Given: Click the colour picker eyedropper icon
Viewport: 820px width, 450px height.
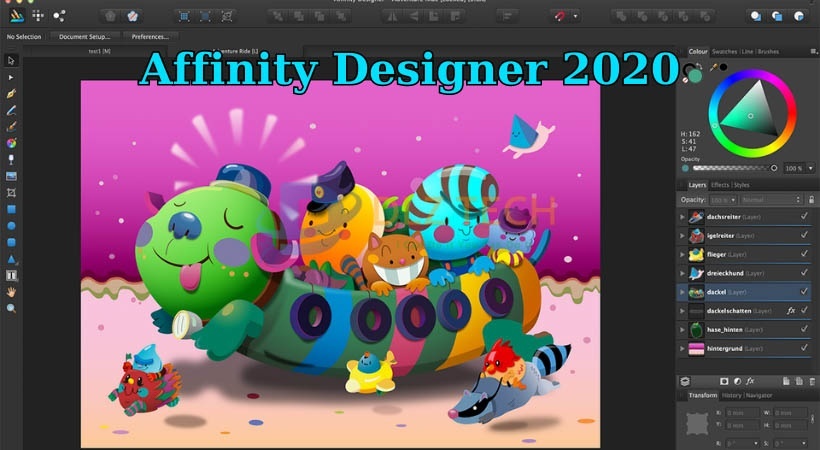Looking at the screenshot, I should click(713, 66).
